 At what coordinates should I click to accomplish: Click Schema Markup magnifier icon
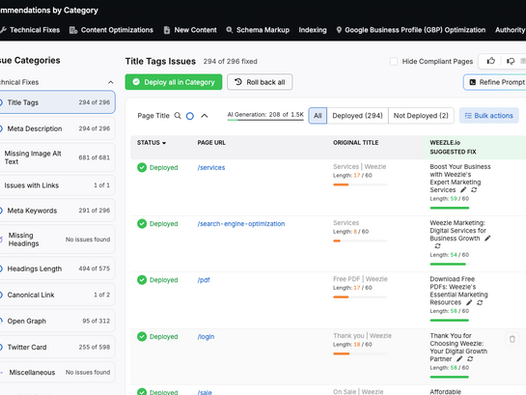(x=229, y=30)
